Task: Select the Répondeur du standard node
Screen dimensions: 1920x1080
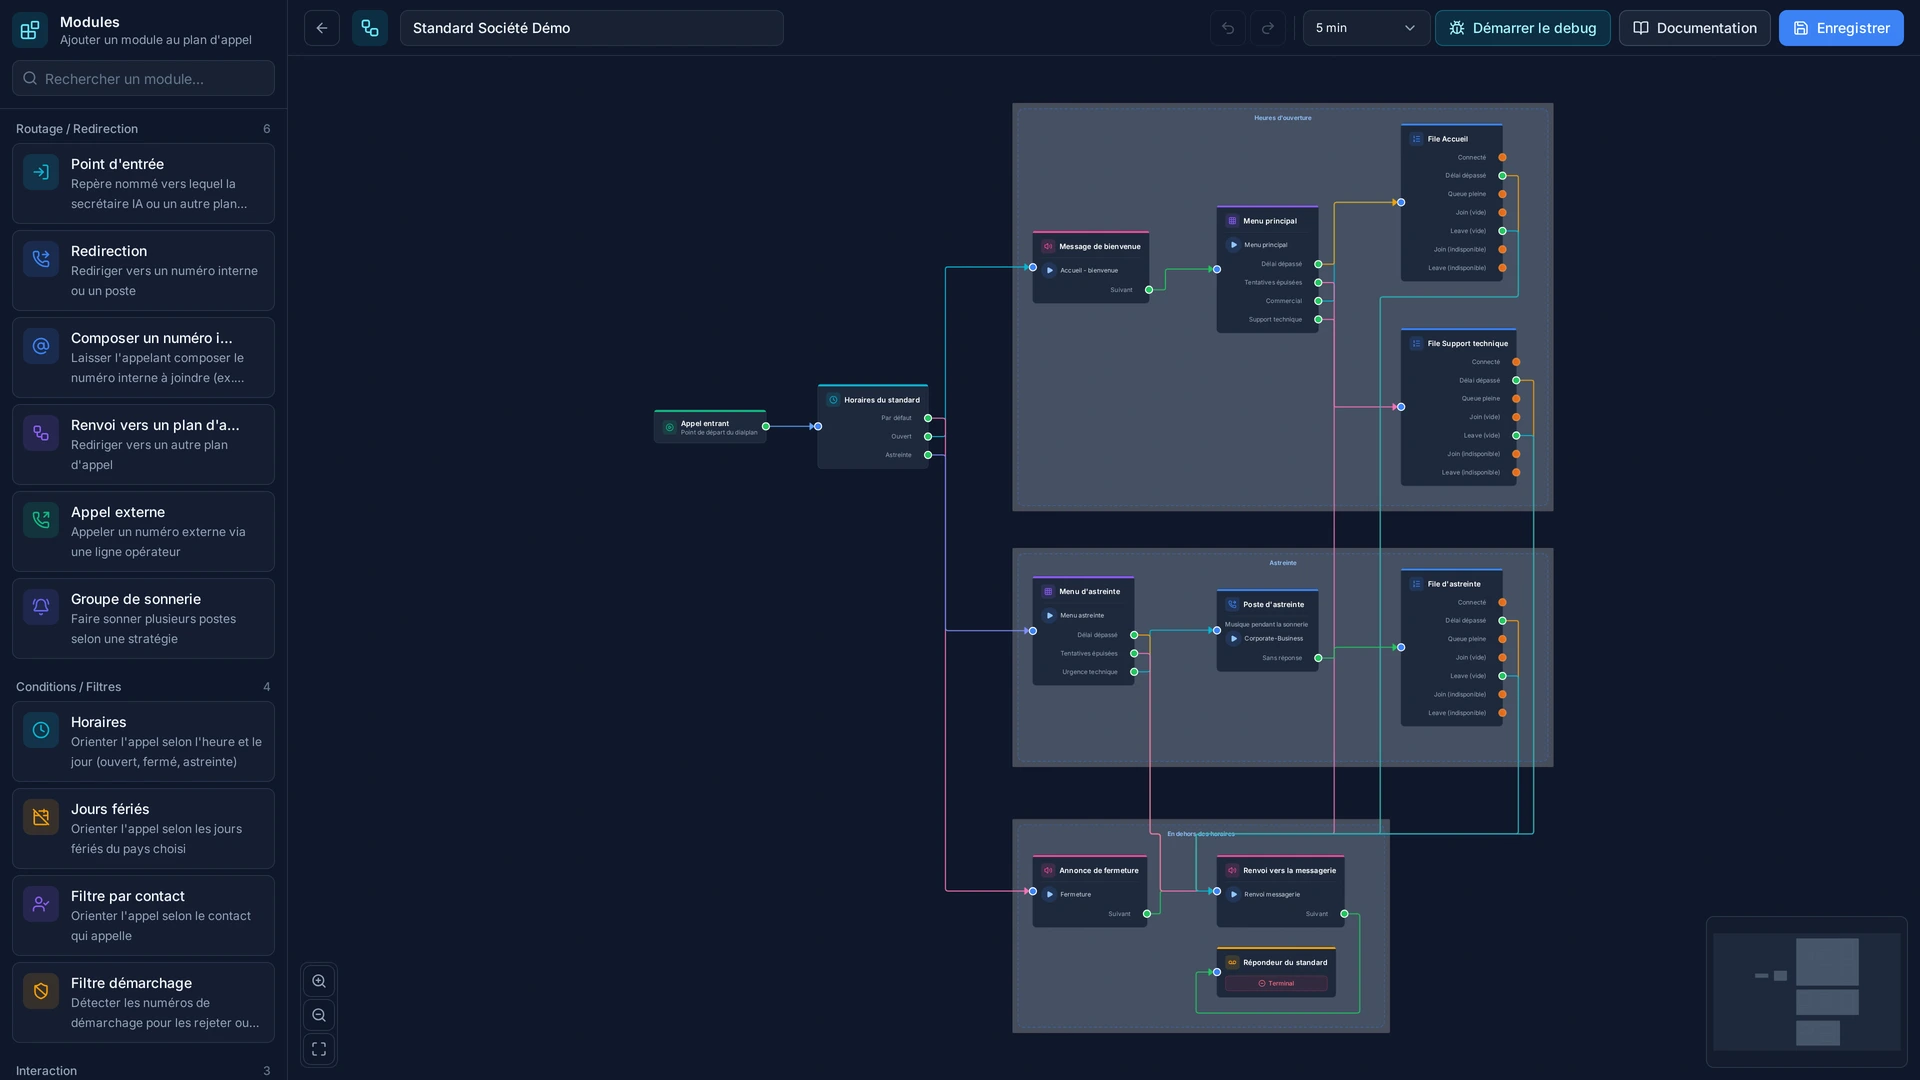Action: pyautogui.click(x=1276, y=972)
